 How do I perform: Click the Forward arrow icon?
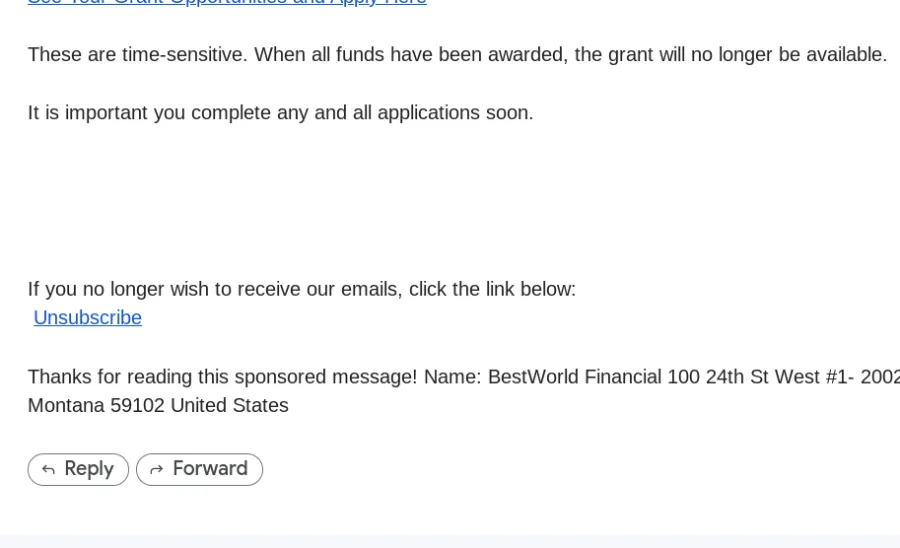156,470
